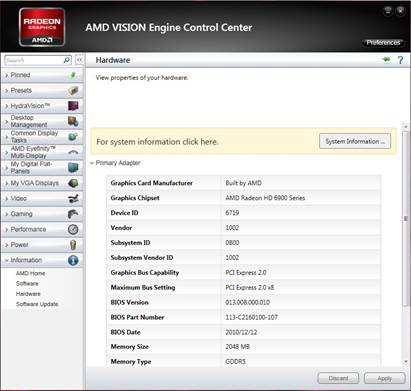The width and height of the screenshot is (411, 391).
Task: Click the scrollbar down arrow
Action: (406, 361)
